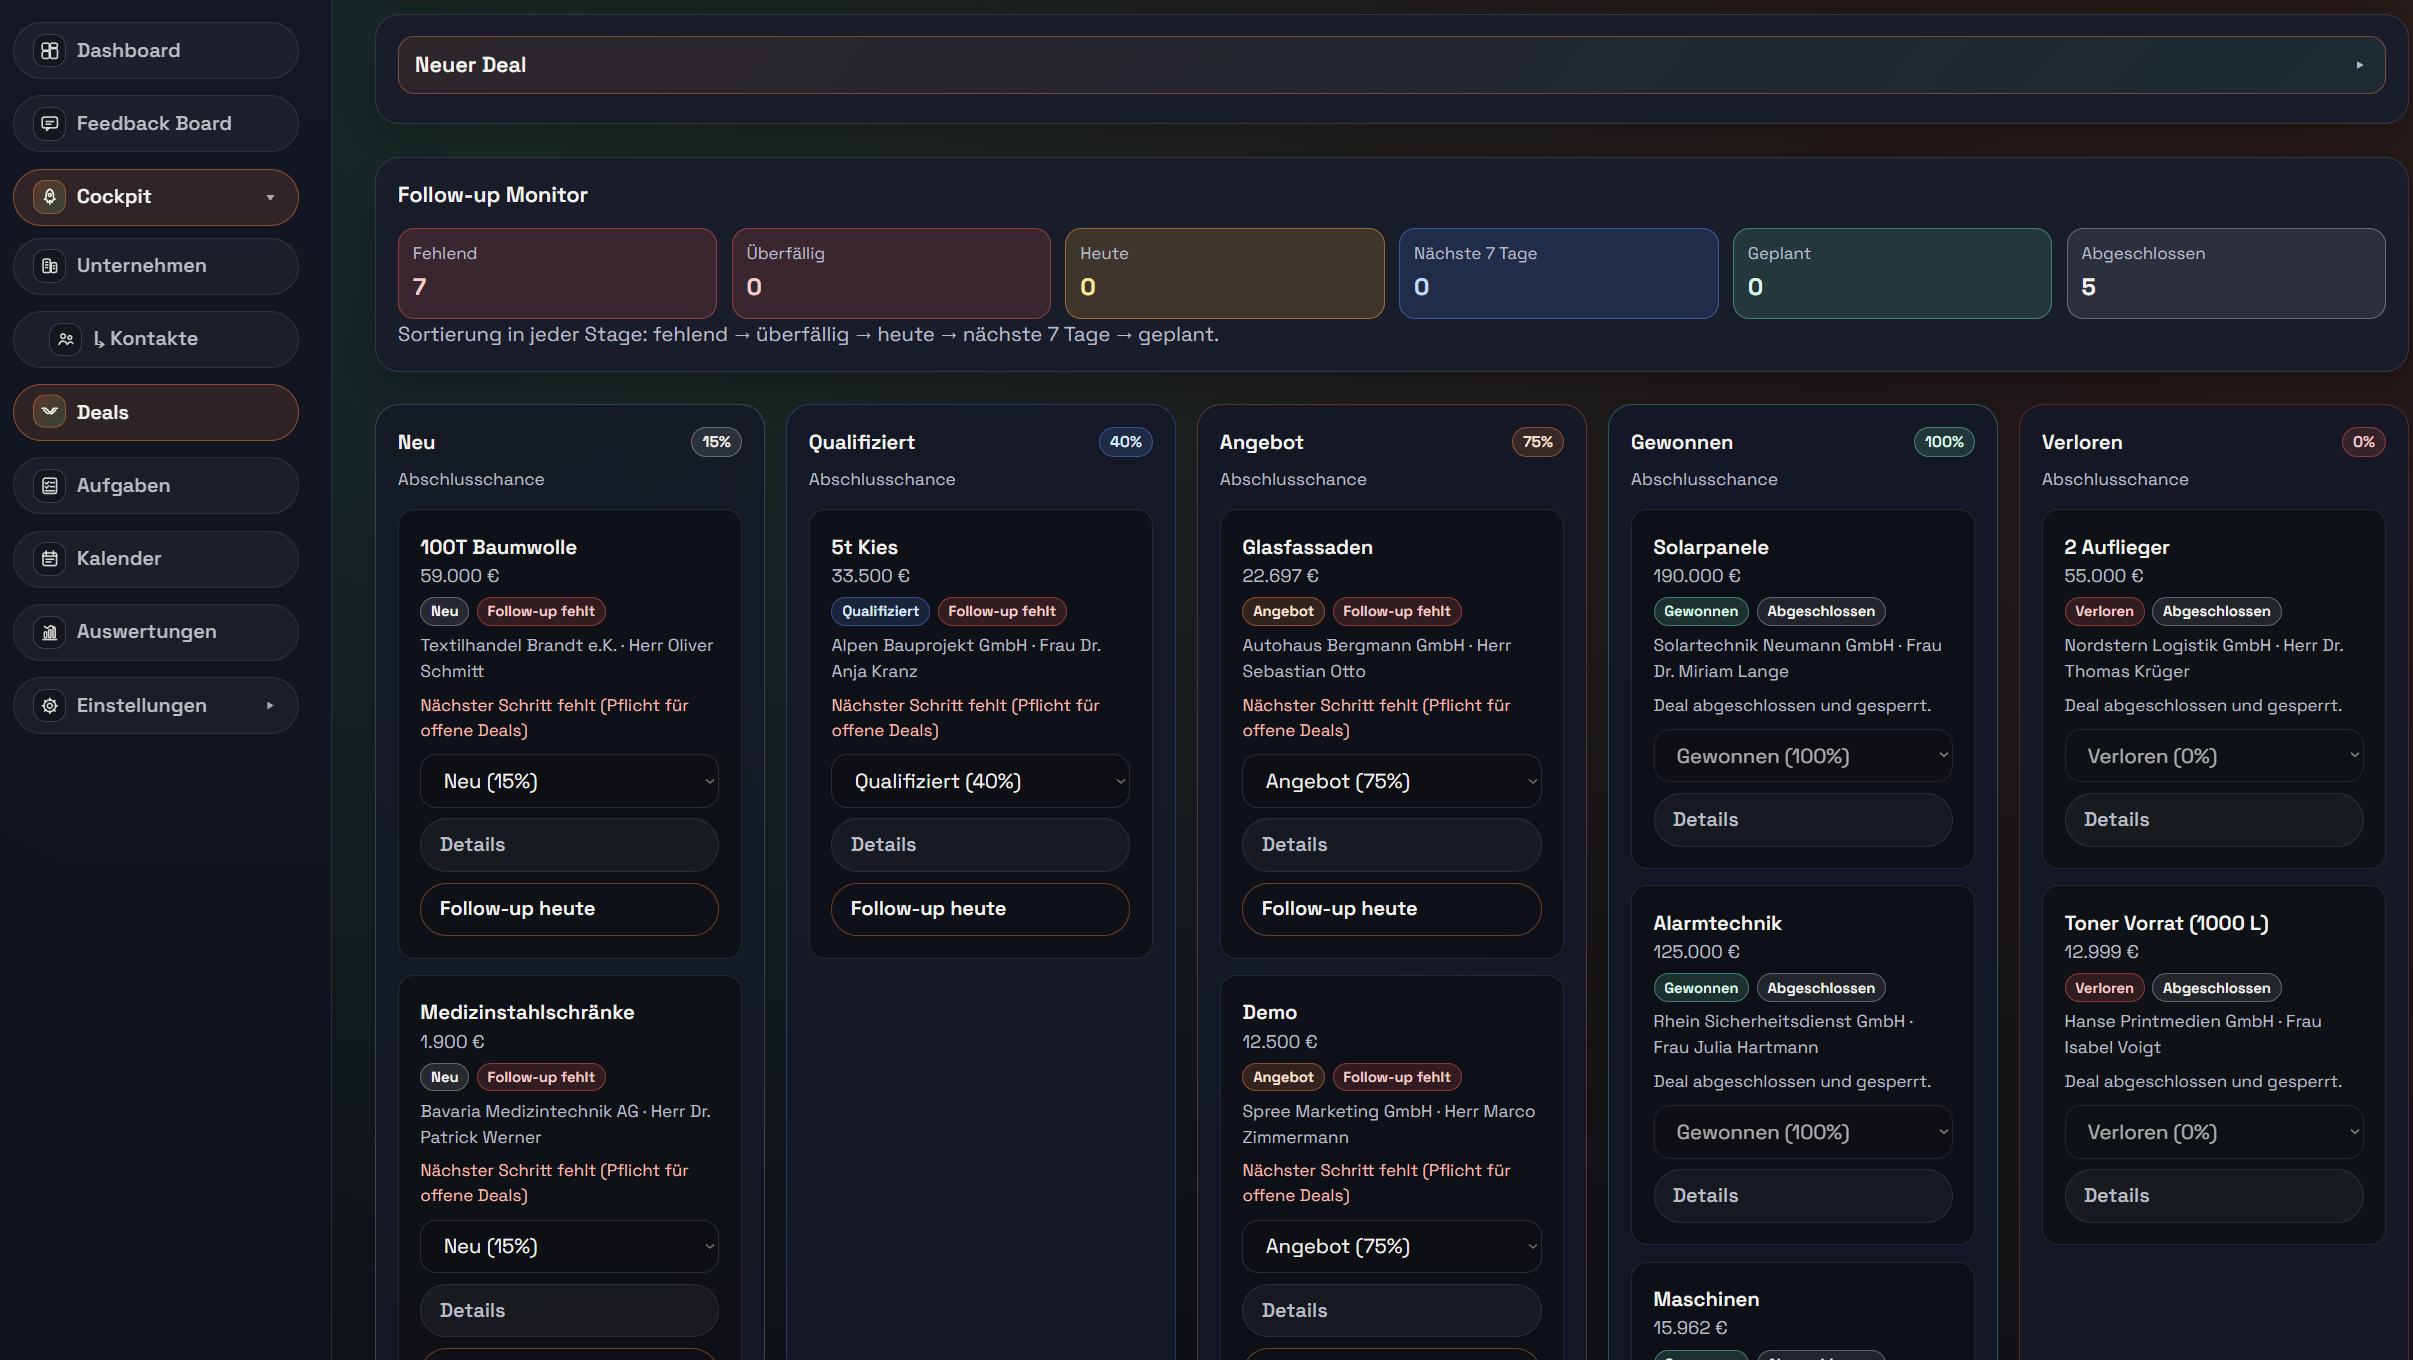
Task: Click the Auswertungen chart icon
Action: coord(49,632)
